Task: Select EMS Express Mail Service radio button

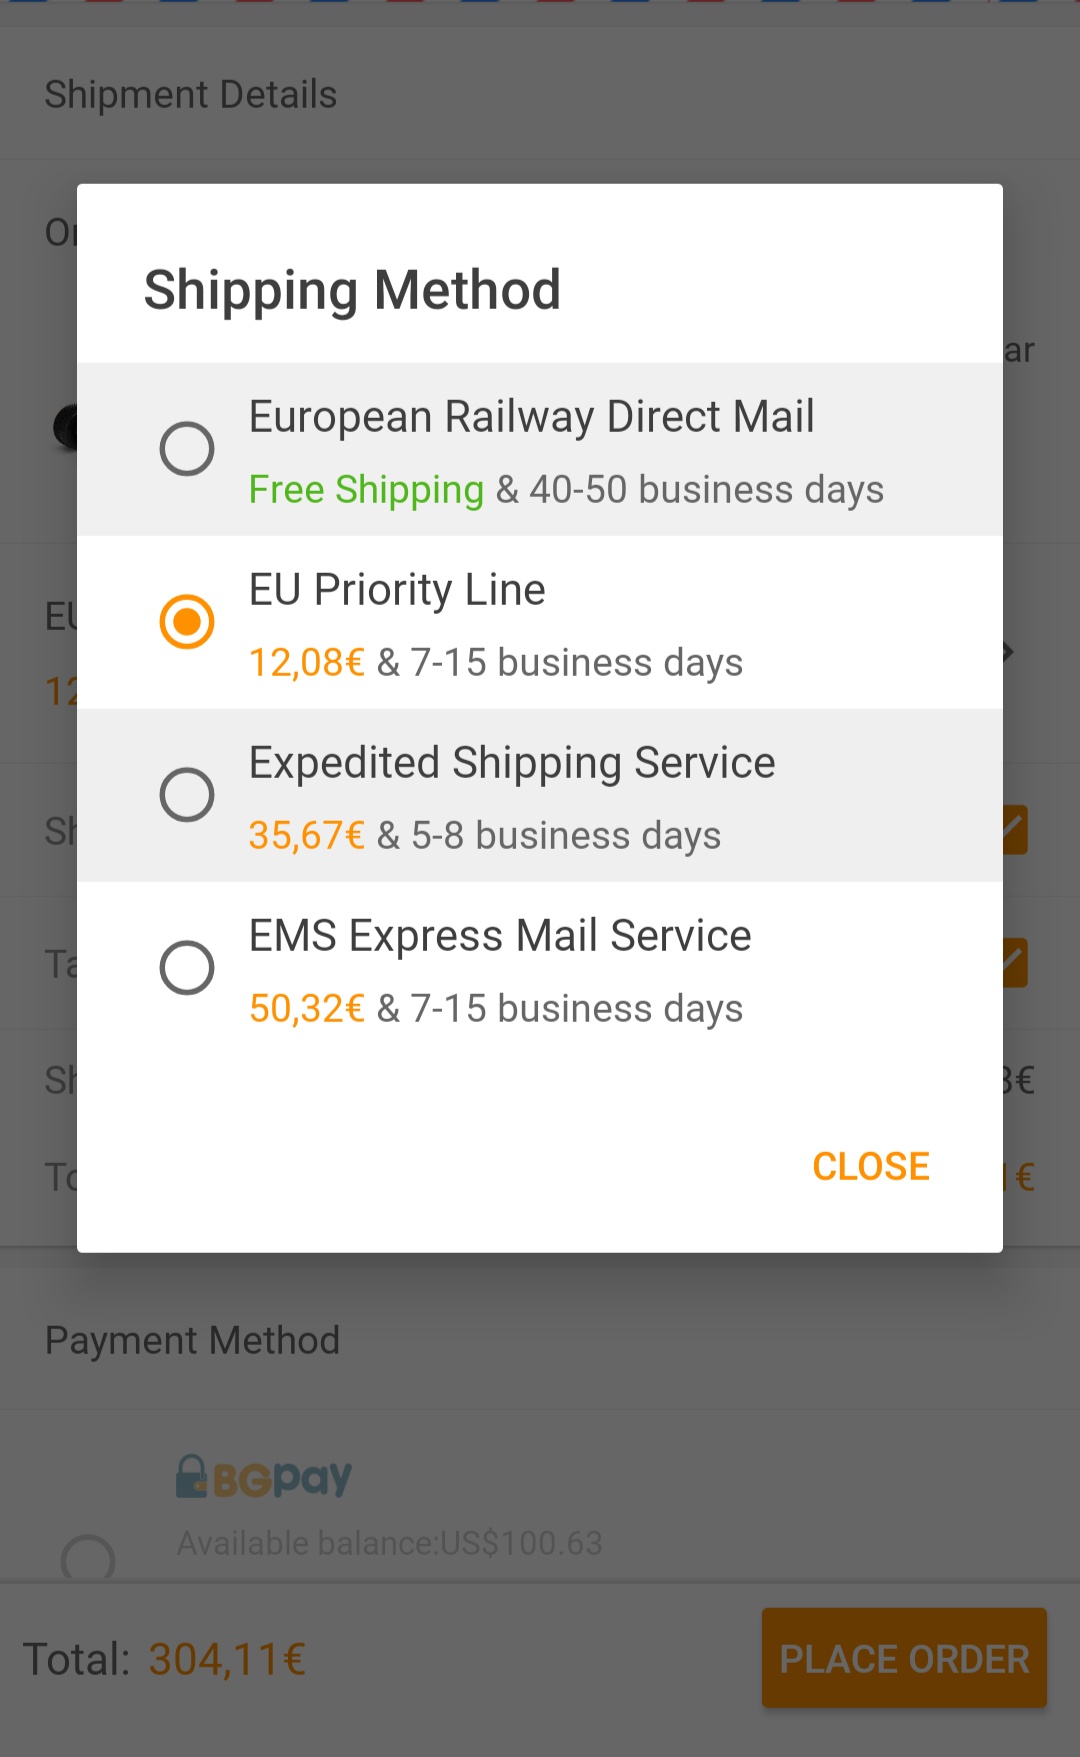Action: tap(187, 967)
